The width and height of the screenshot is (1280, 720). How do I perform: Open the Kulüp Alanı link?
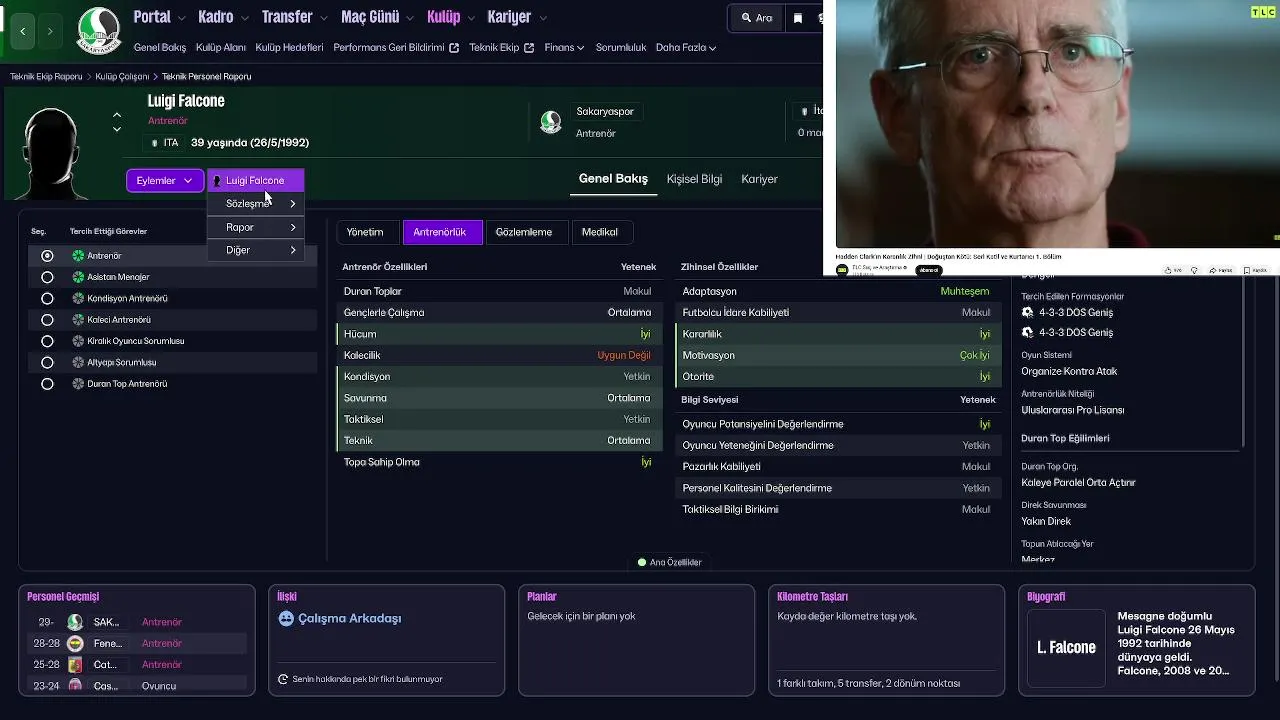(221, 47)
